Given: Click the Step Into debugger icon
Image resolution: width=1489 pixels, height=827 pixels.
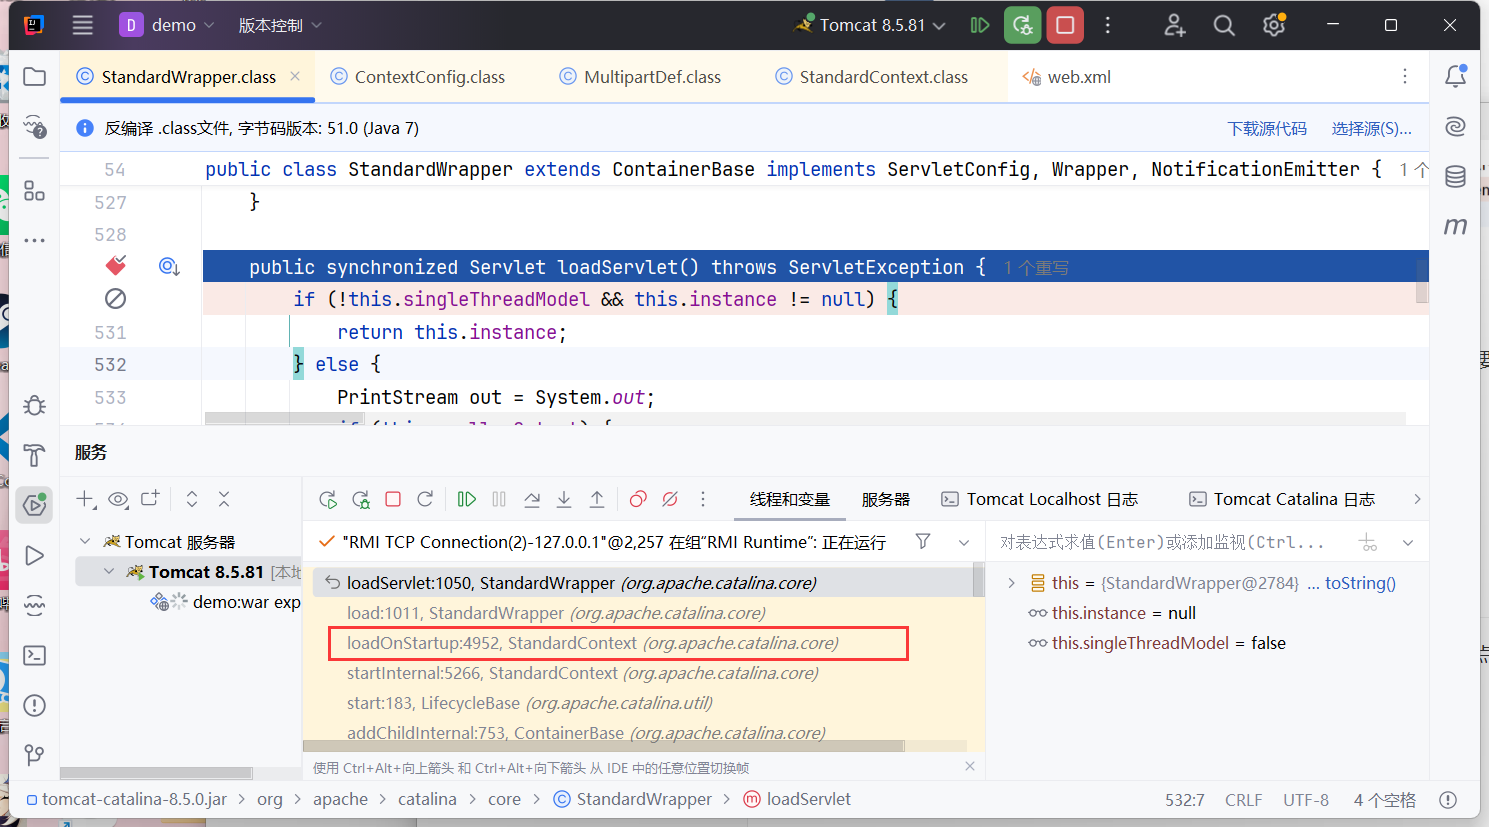Looking at the screenshot, I should [564, 499].
